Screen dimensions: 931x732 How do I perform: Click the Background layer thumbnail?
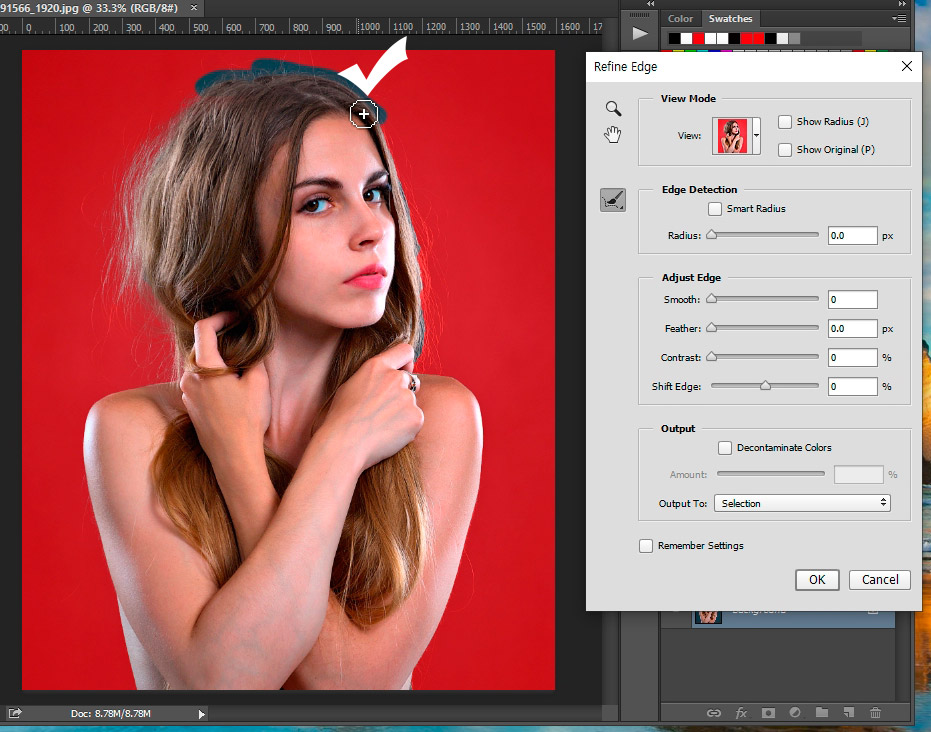pyautogui.click(x=708, y=617)
